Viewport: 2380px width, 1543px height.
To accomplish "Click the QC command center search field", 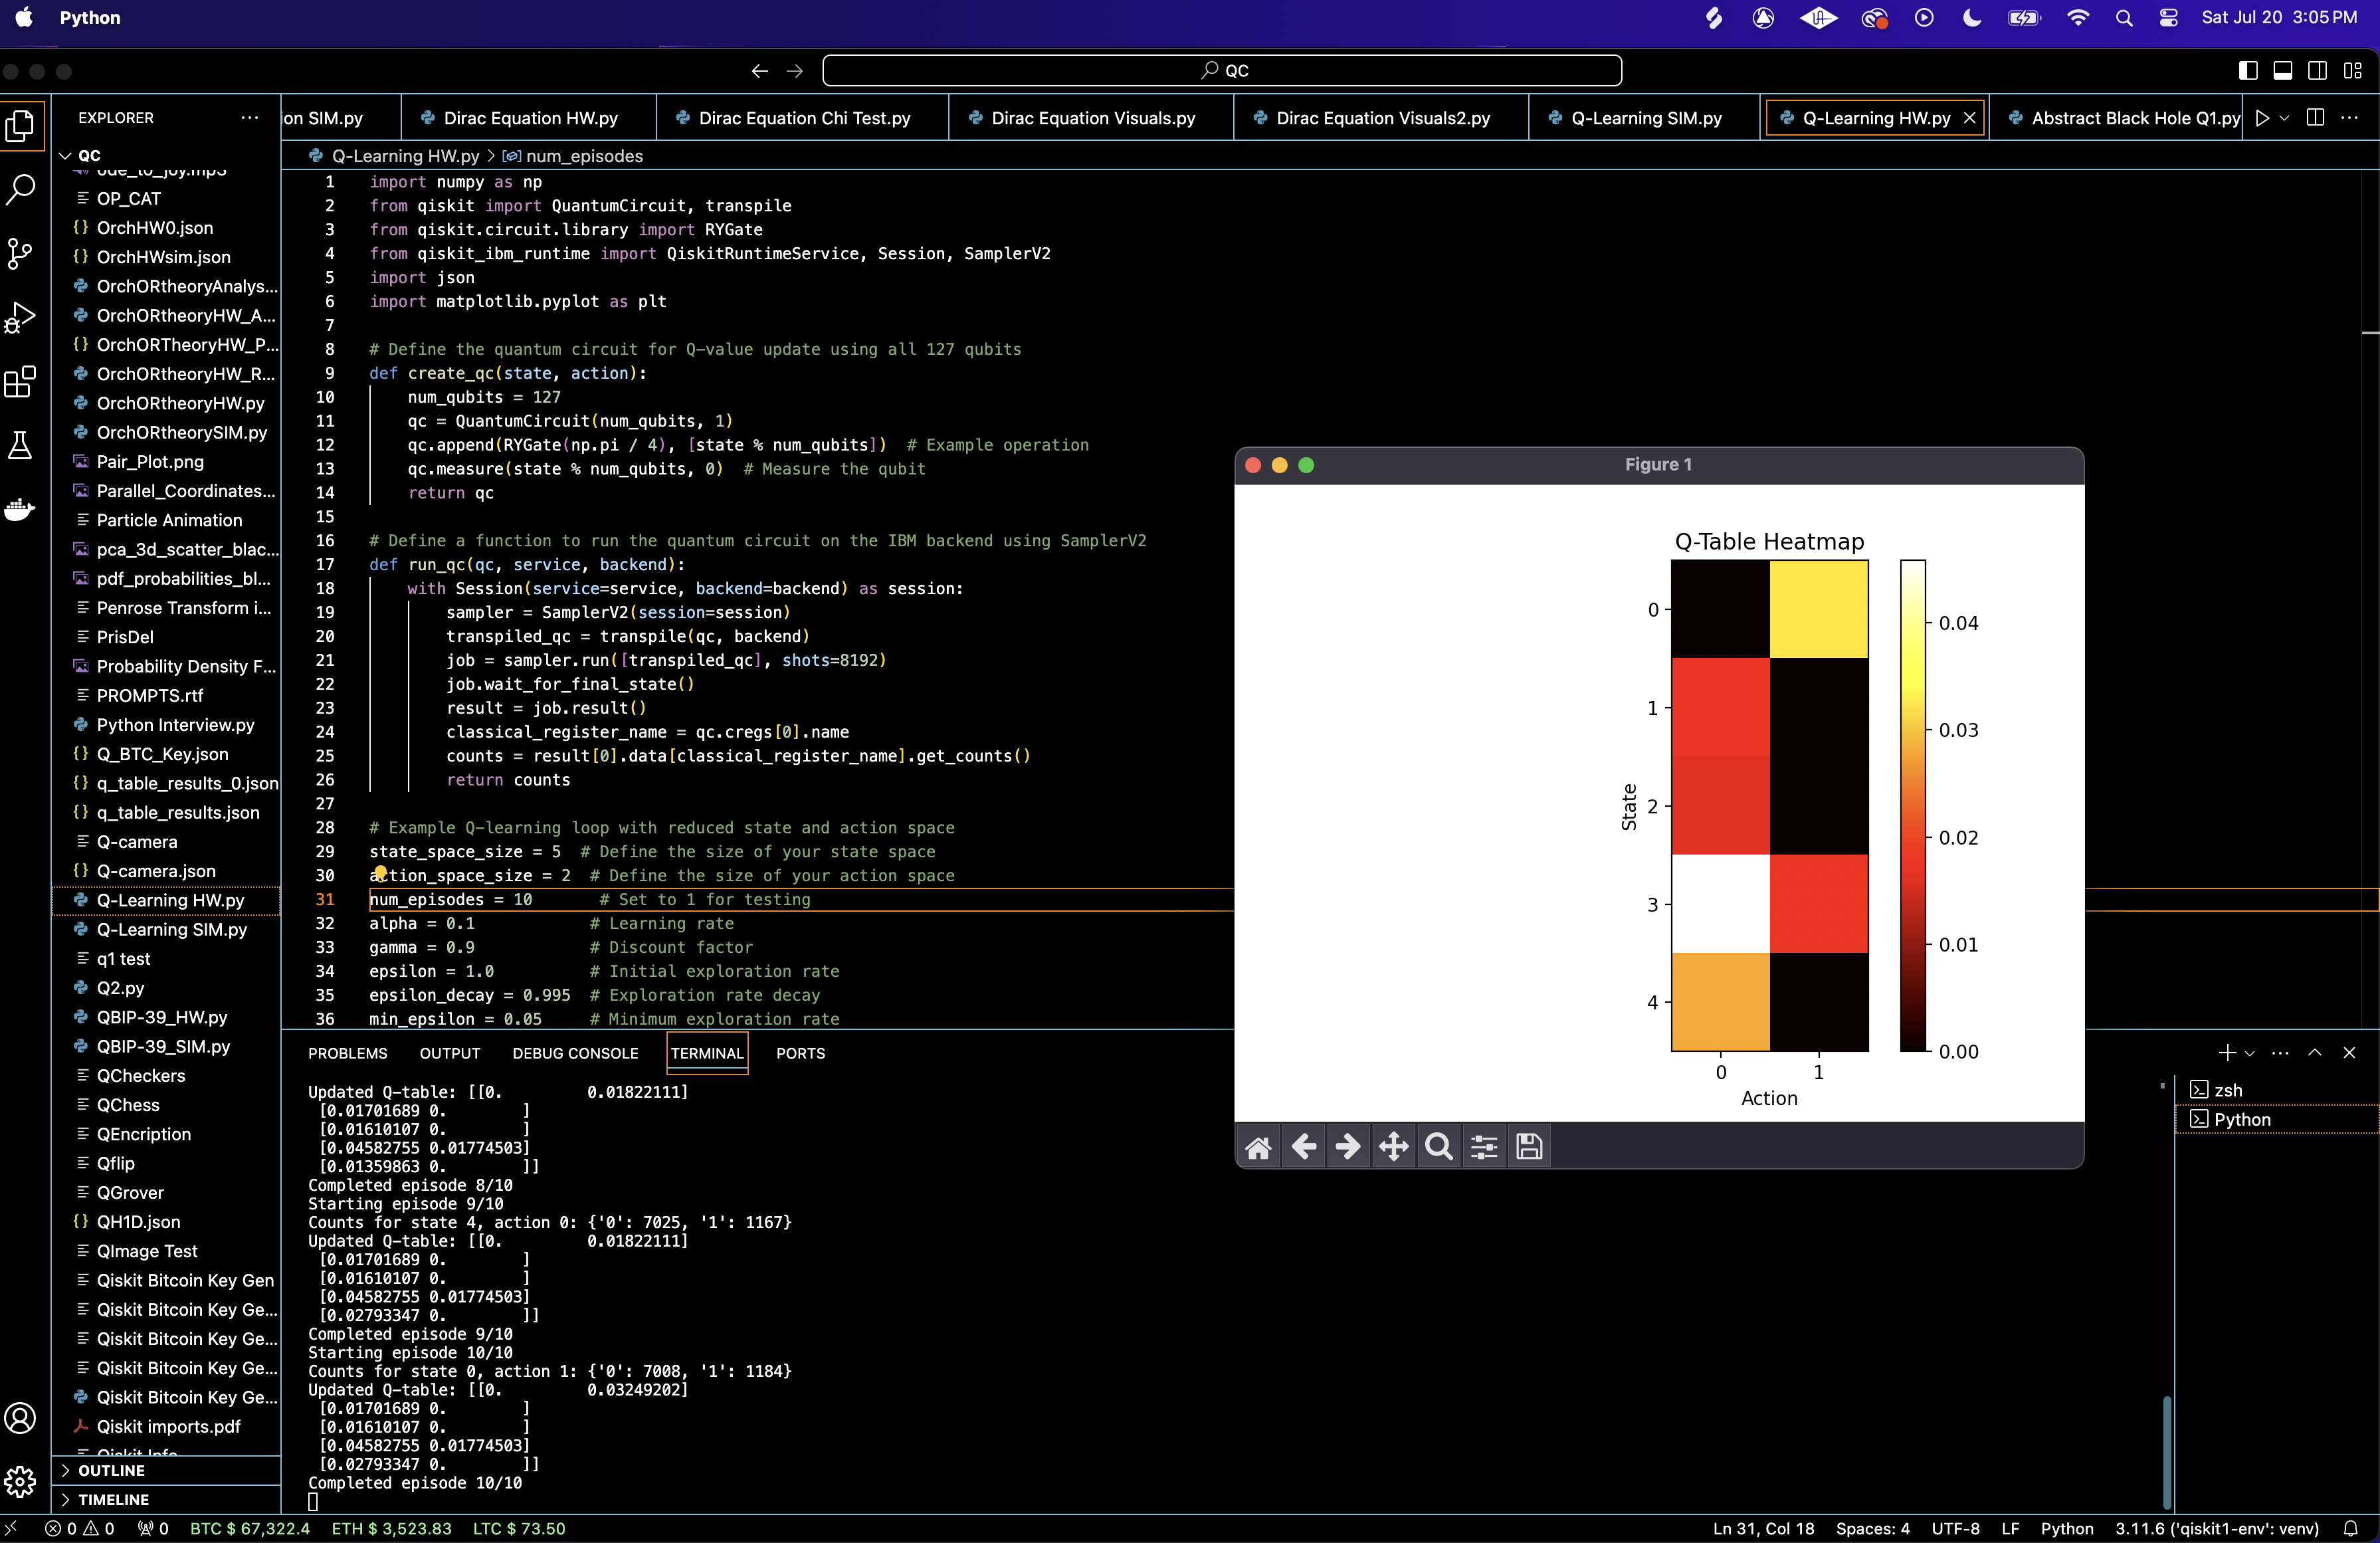I will tap(1222, 71).
